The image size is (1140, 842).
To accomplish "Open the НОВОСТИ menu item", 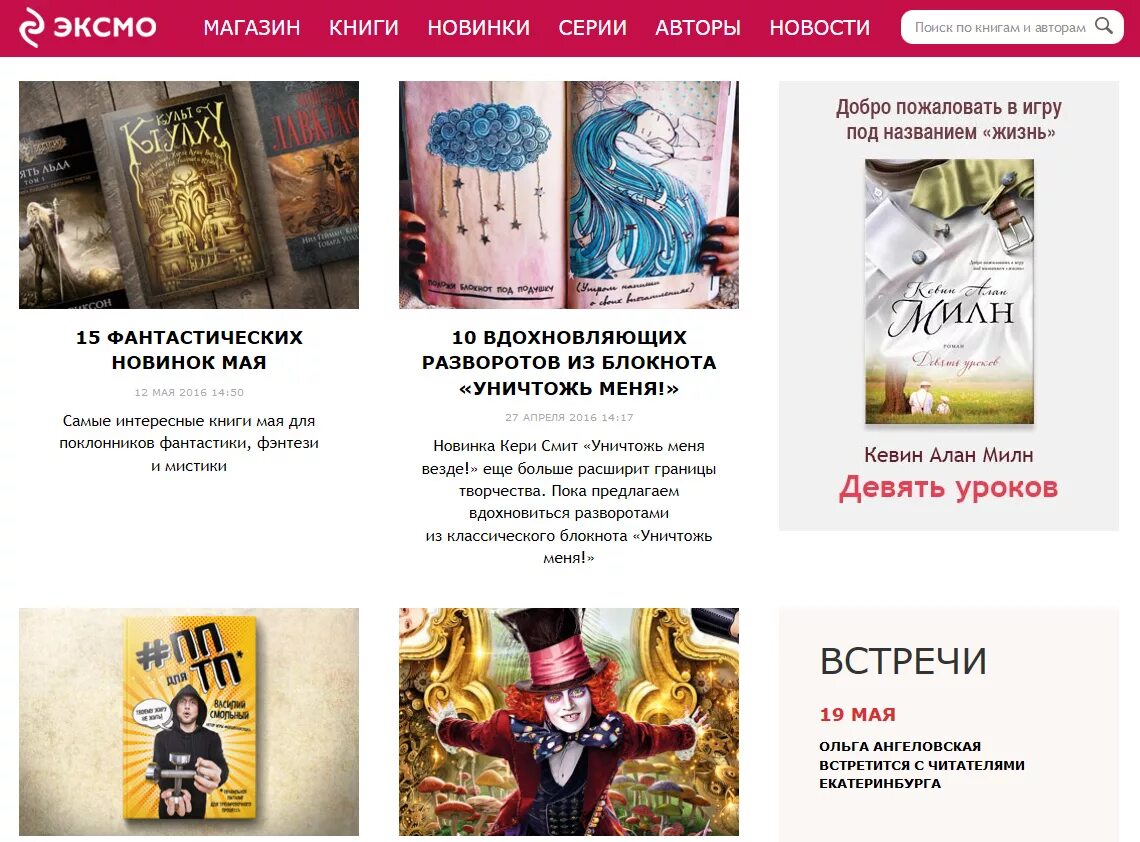I will pyautogui.click(x=819, y=28).
